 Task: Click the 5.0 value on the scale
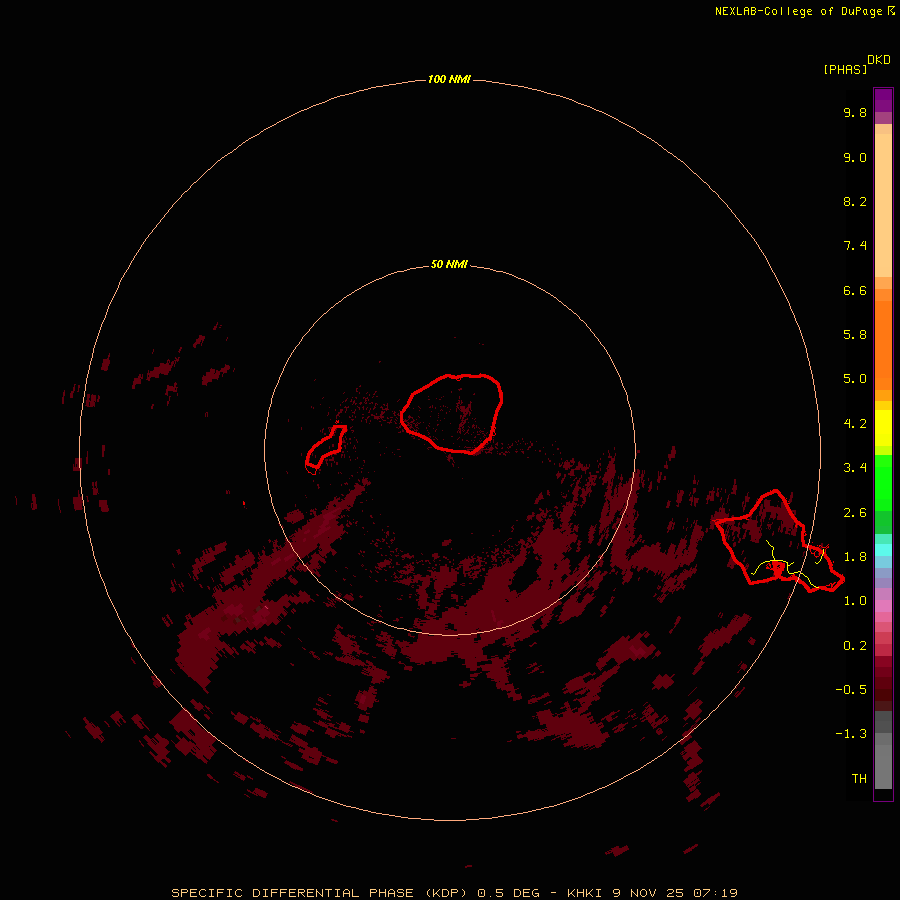855,379
